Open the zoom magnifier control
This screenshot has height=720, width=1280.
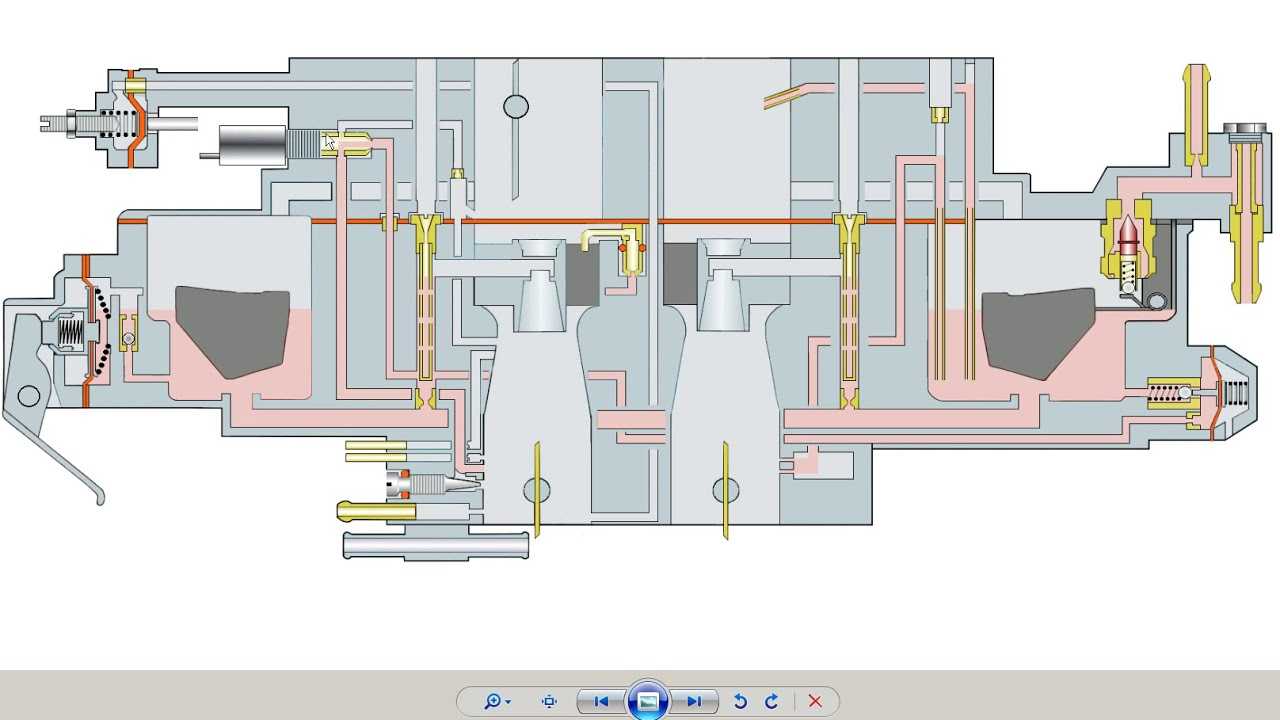[x=493, y=702]
